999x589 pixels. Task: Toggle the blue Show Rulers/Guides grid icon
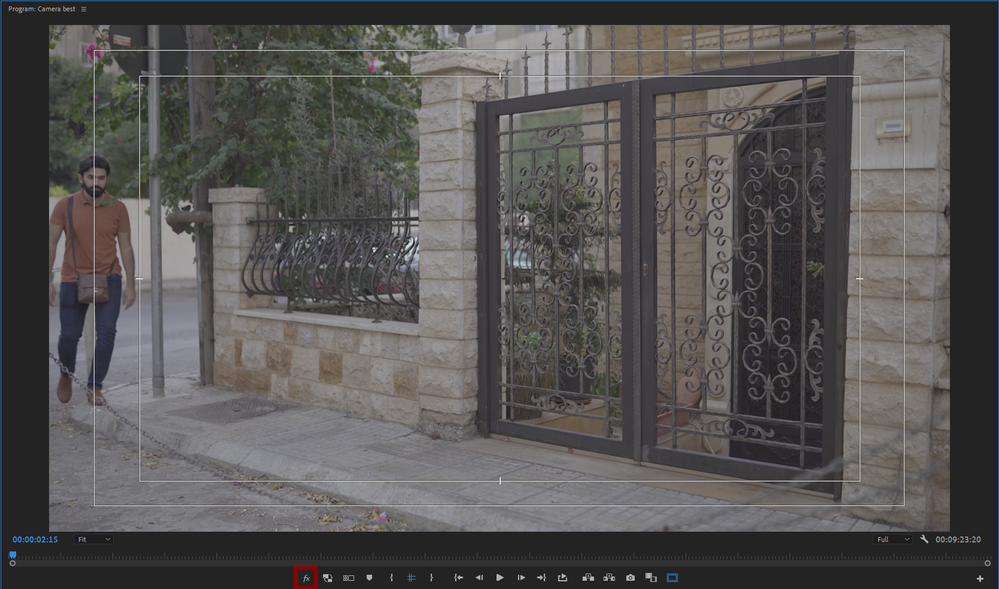(x=411, y=578)
